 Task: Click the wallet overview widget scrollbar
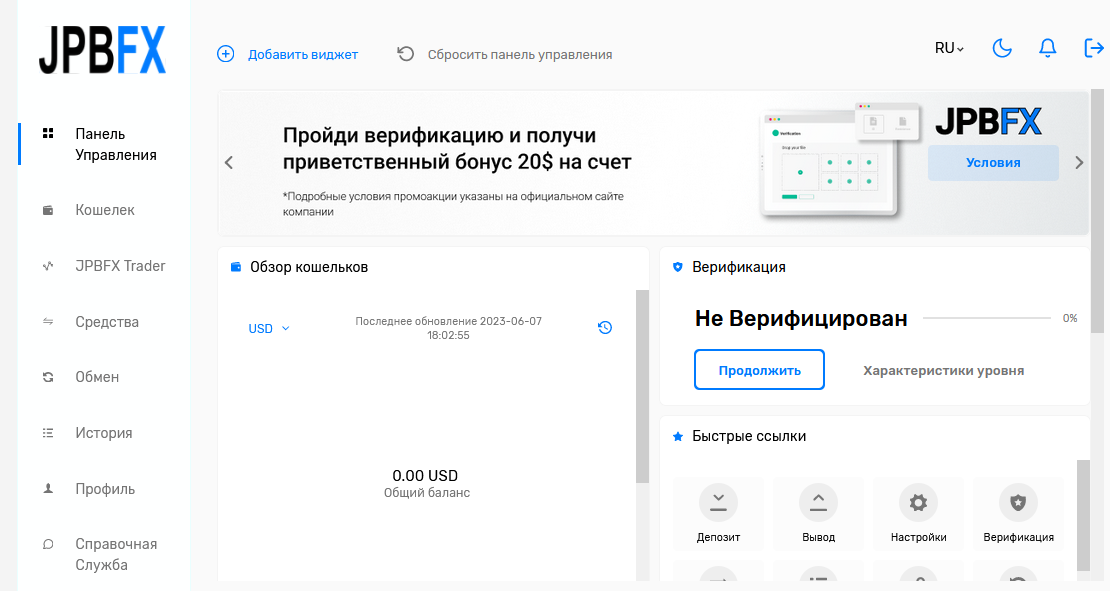point(642,386)
